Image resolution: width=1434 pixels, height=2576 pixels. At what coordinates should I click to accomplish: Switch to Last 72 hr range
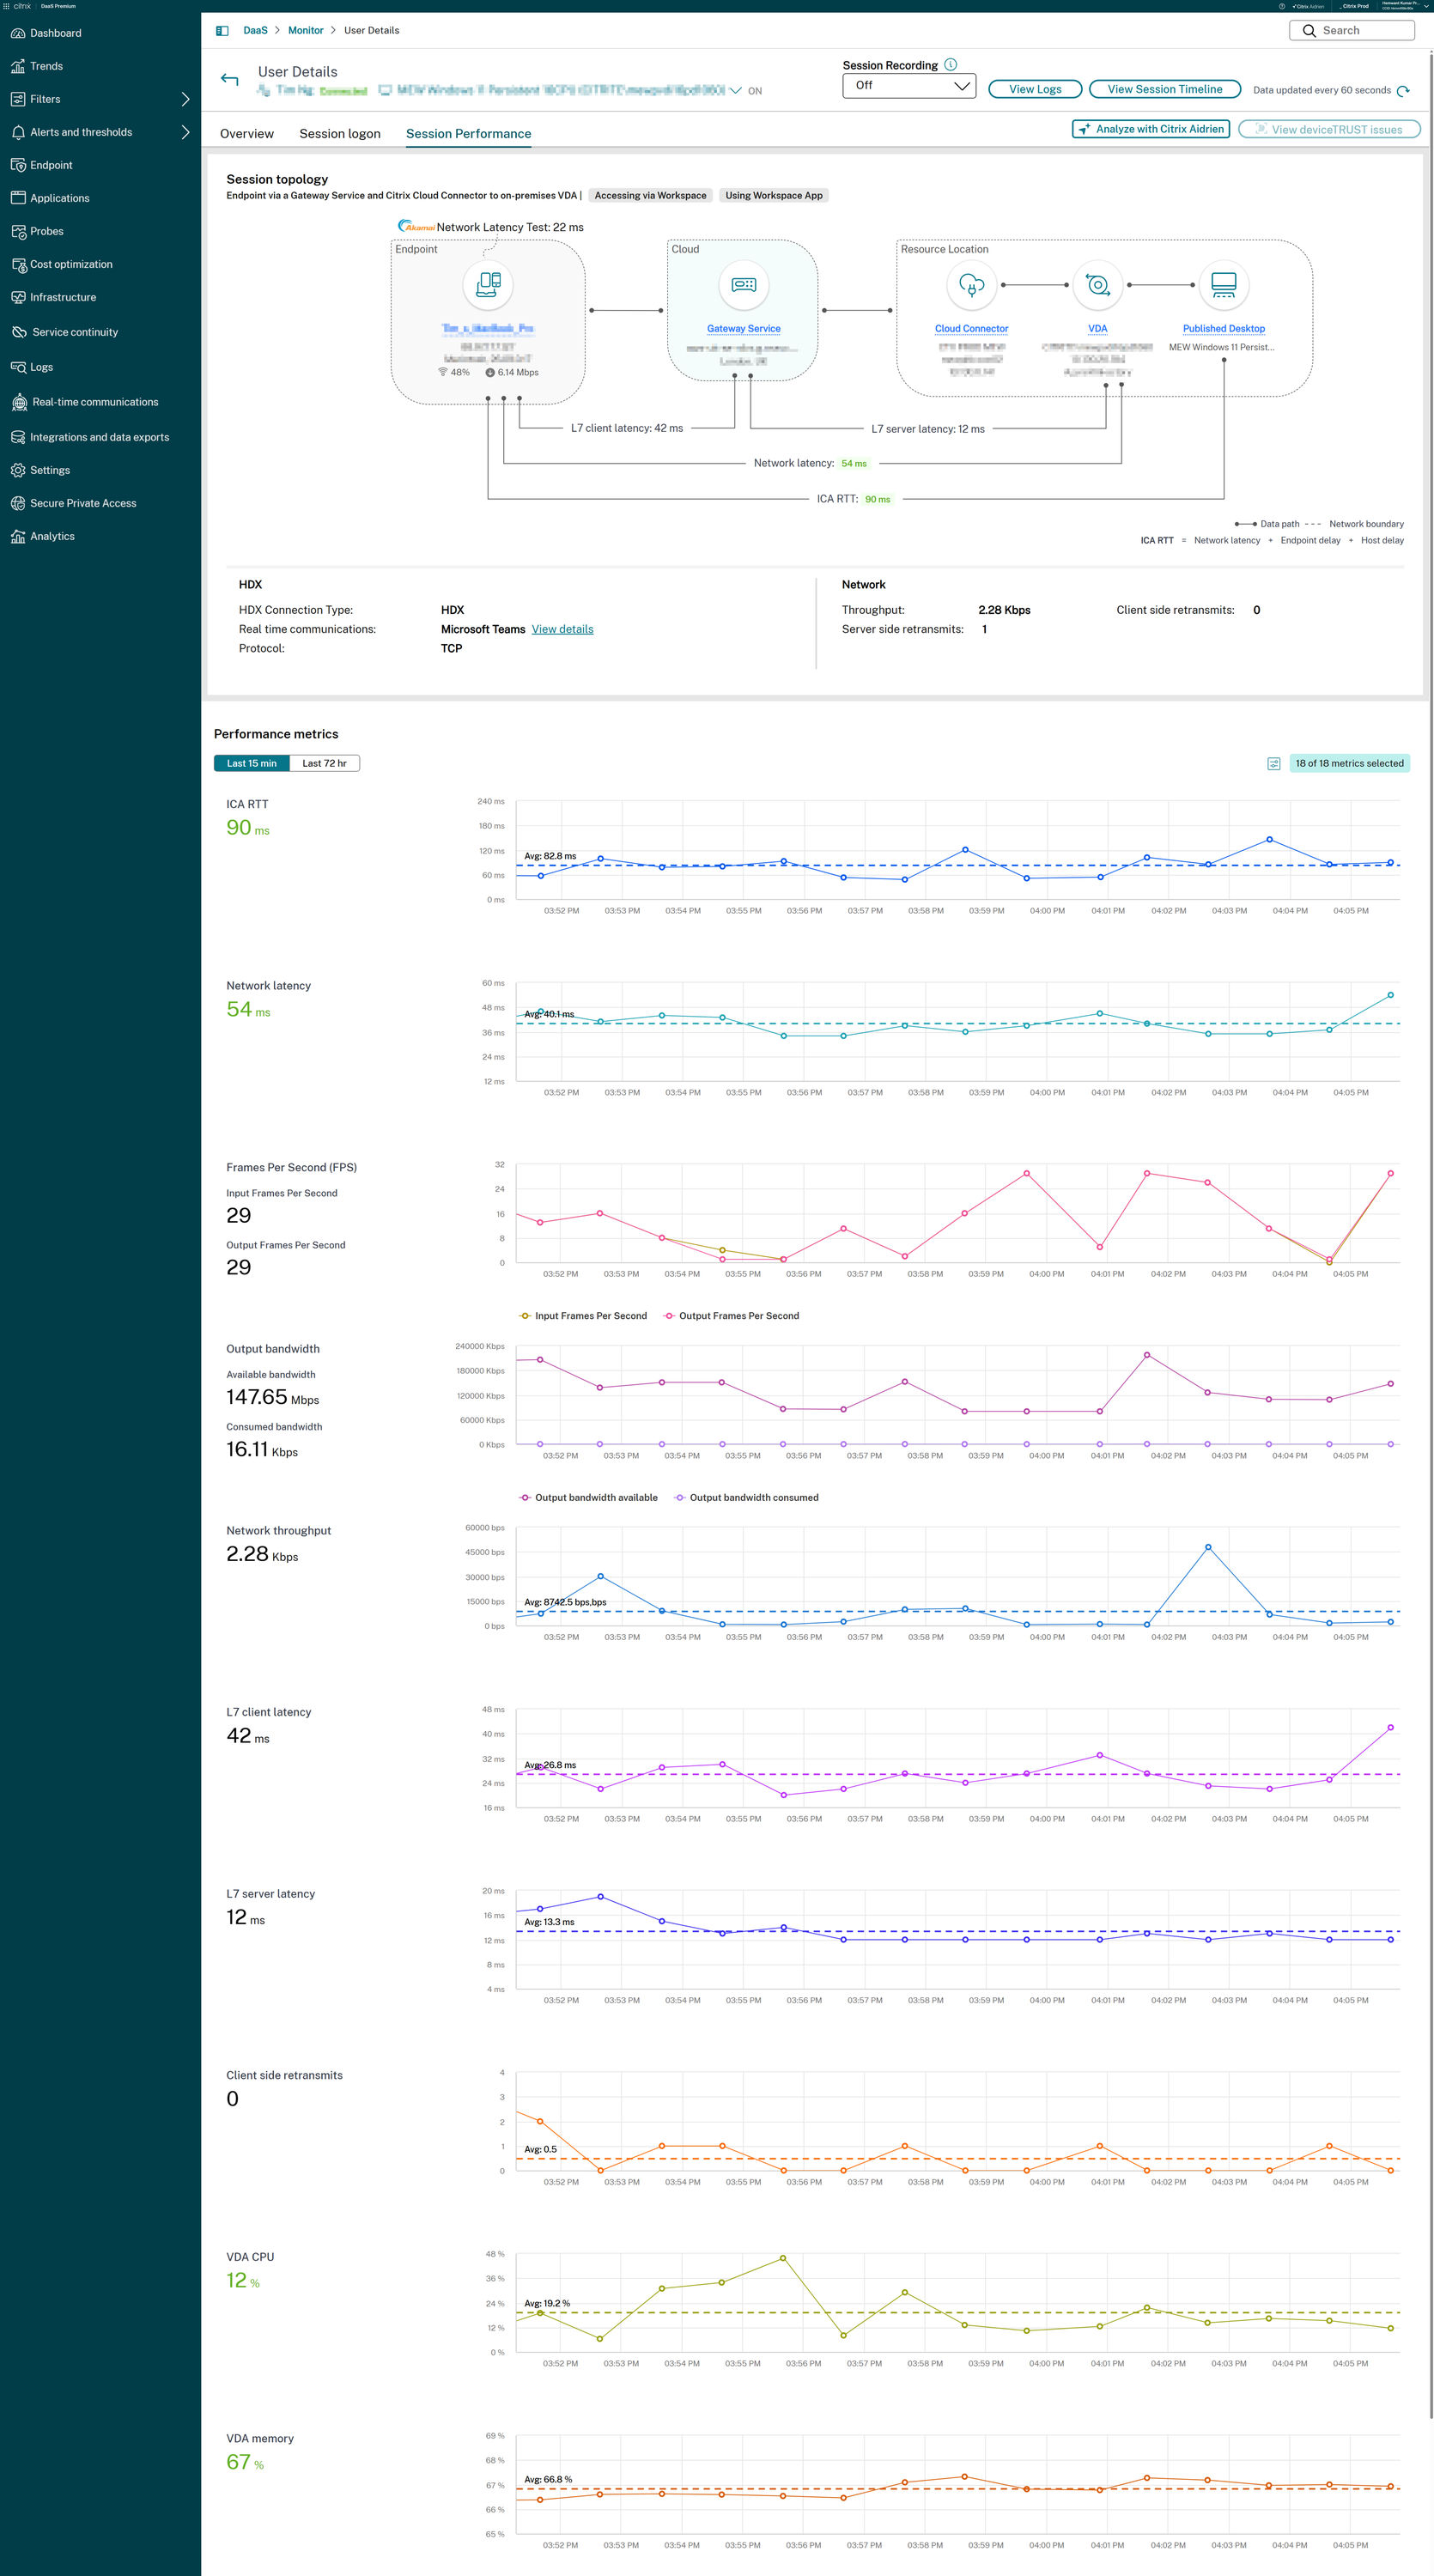pos(325,763)
